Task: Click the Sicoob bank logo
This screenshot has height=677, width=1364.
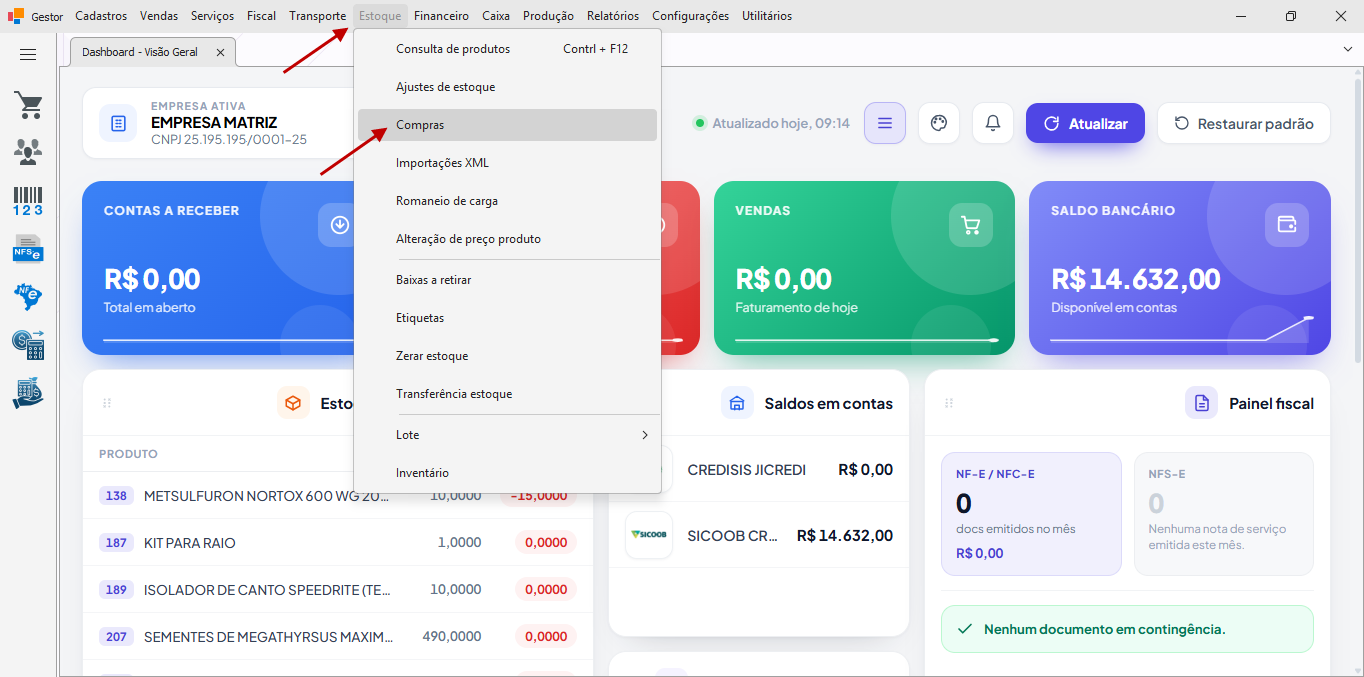Action: click(649, 535)
